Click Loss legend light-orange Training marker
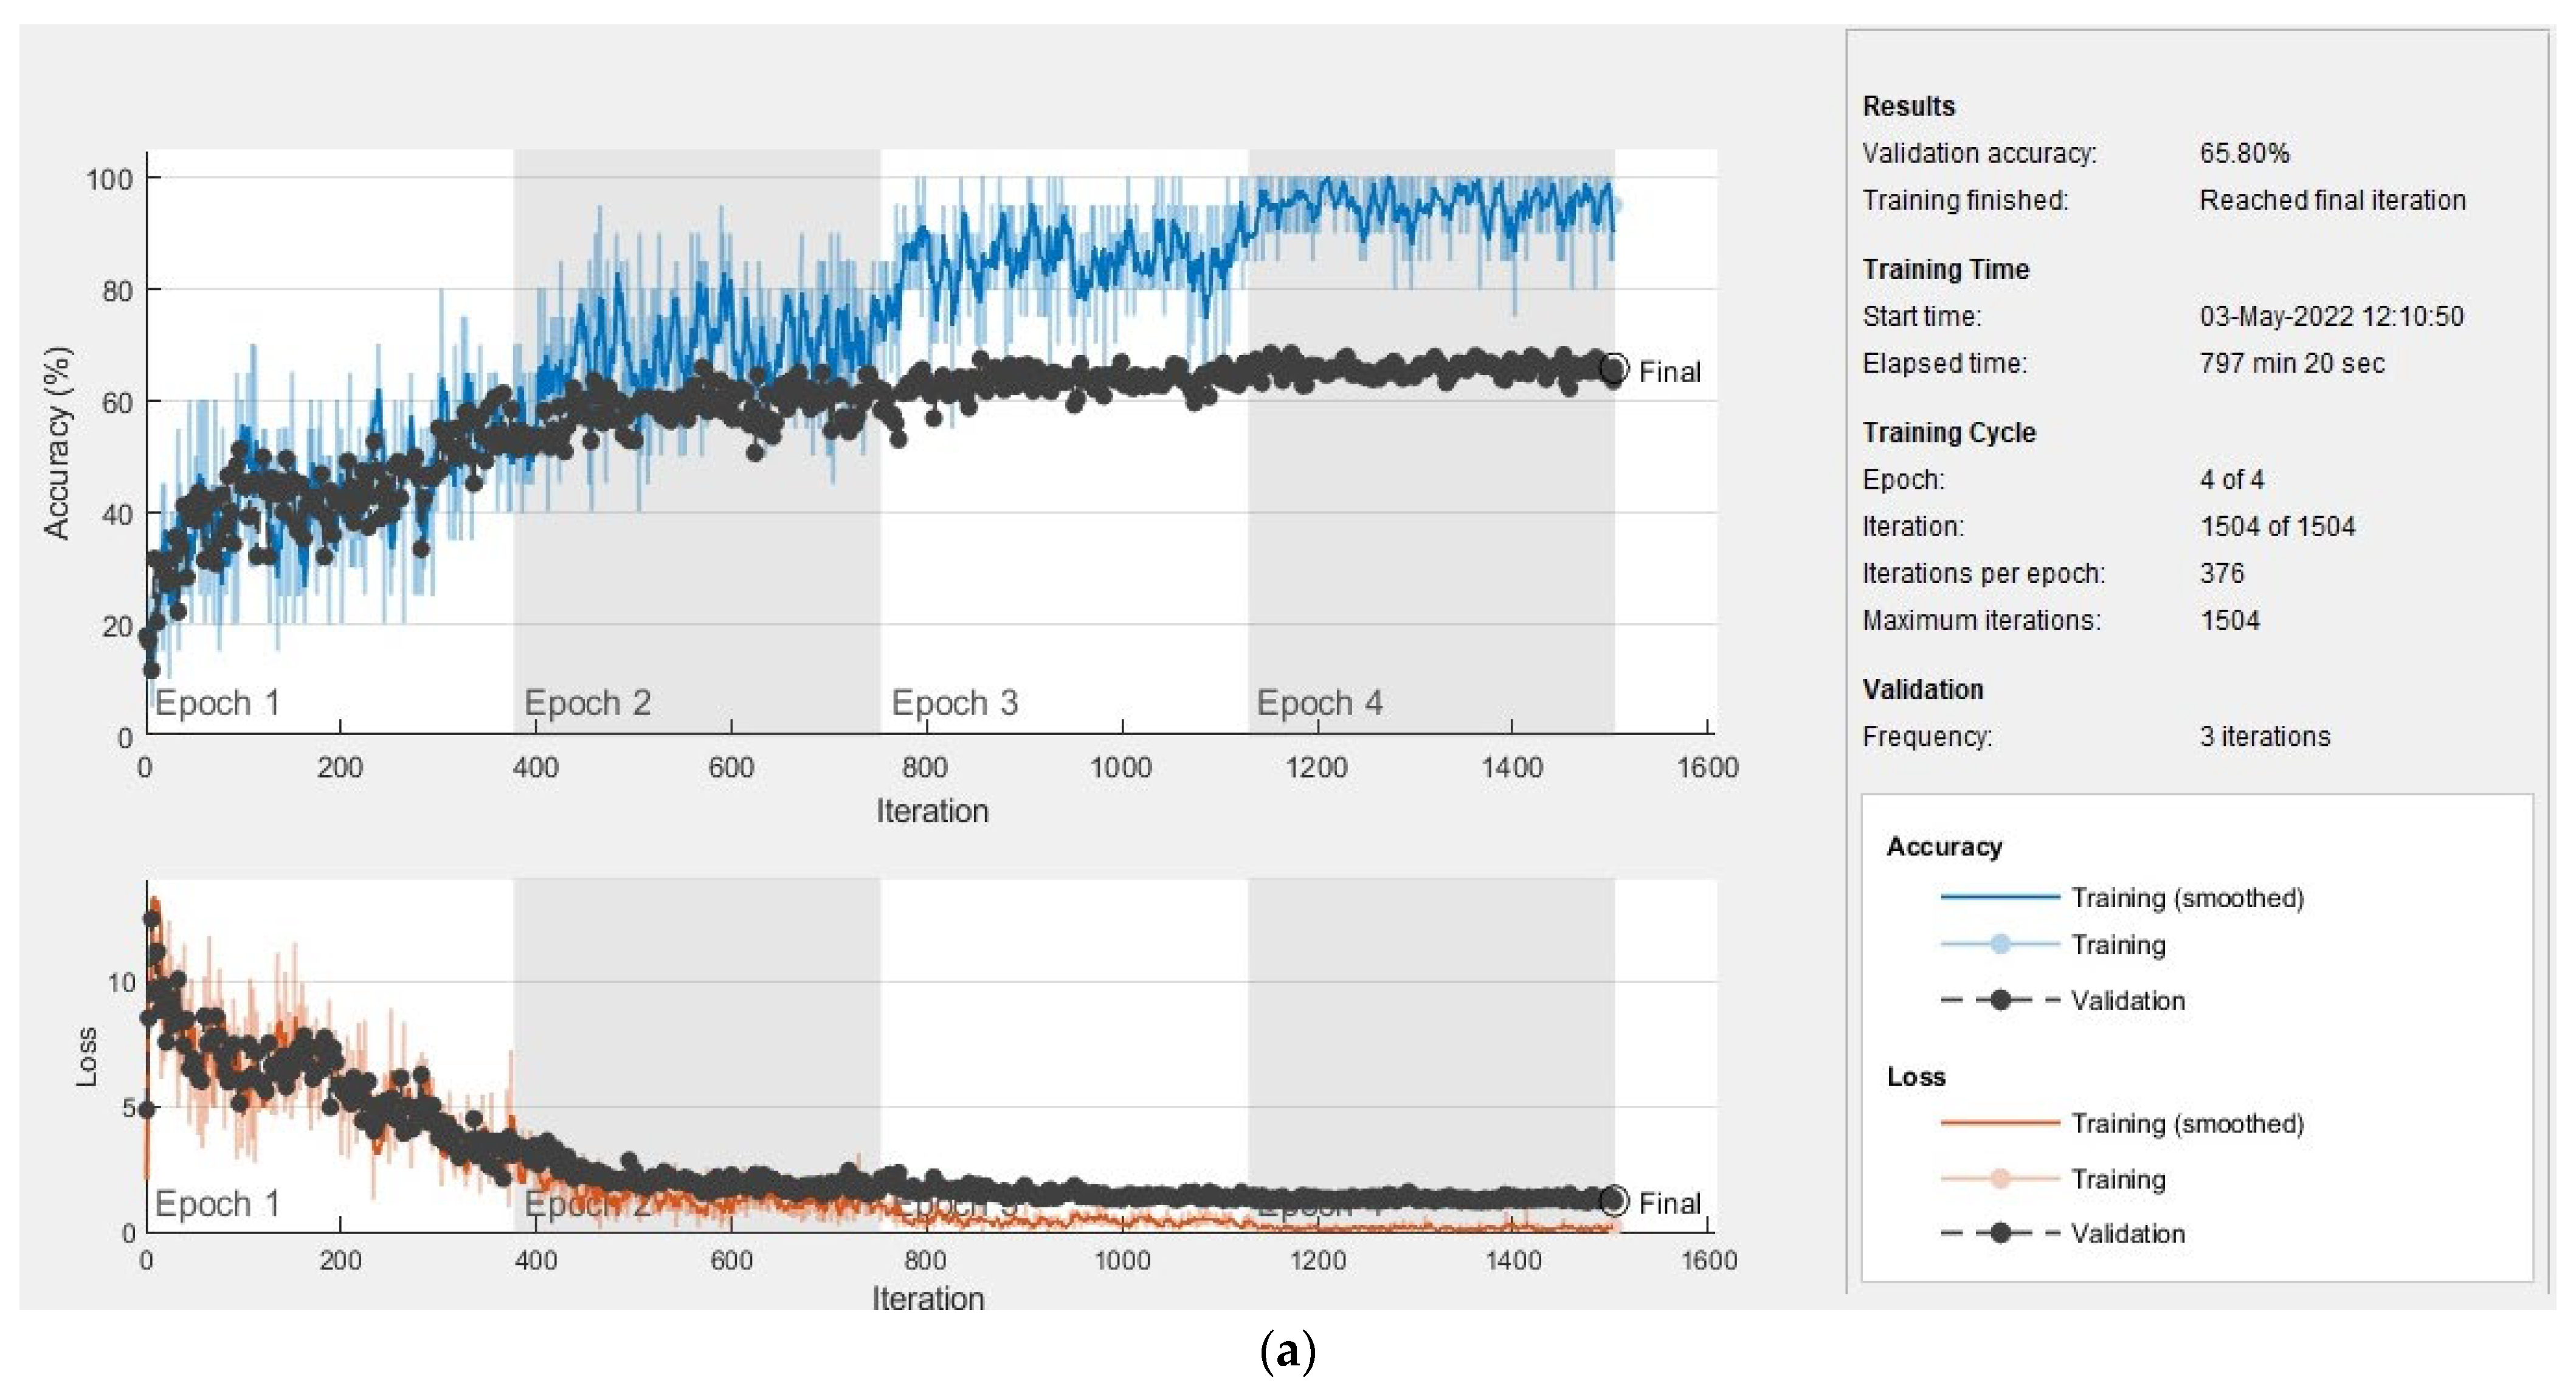The image size is (2576, 1397). click(2000, 1178)
